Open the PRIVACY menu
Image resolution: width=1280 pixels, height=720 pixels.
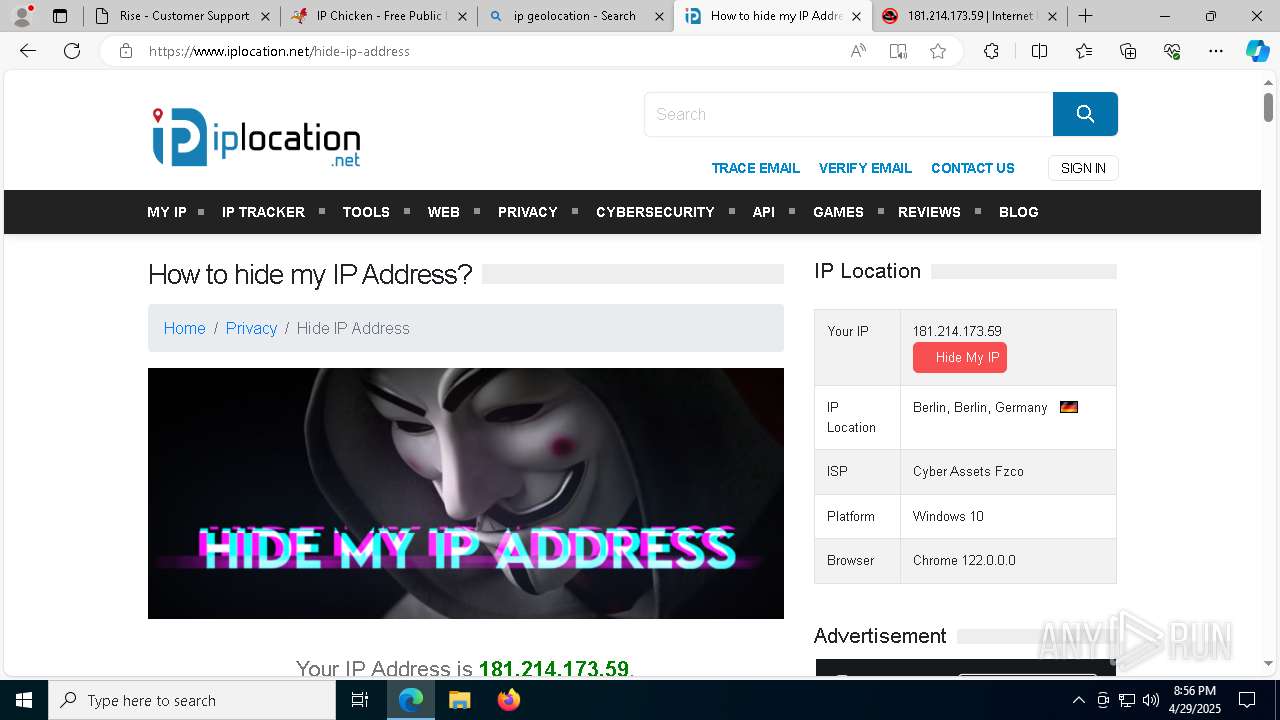(528, 212)
